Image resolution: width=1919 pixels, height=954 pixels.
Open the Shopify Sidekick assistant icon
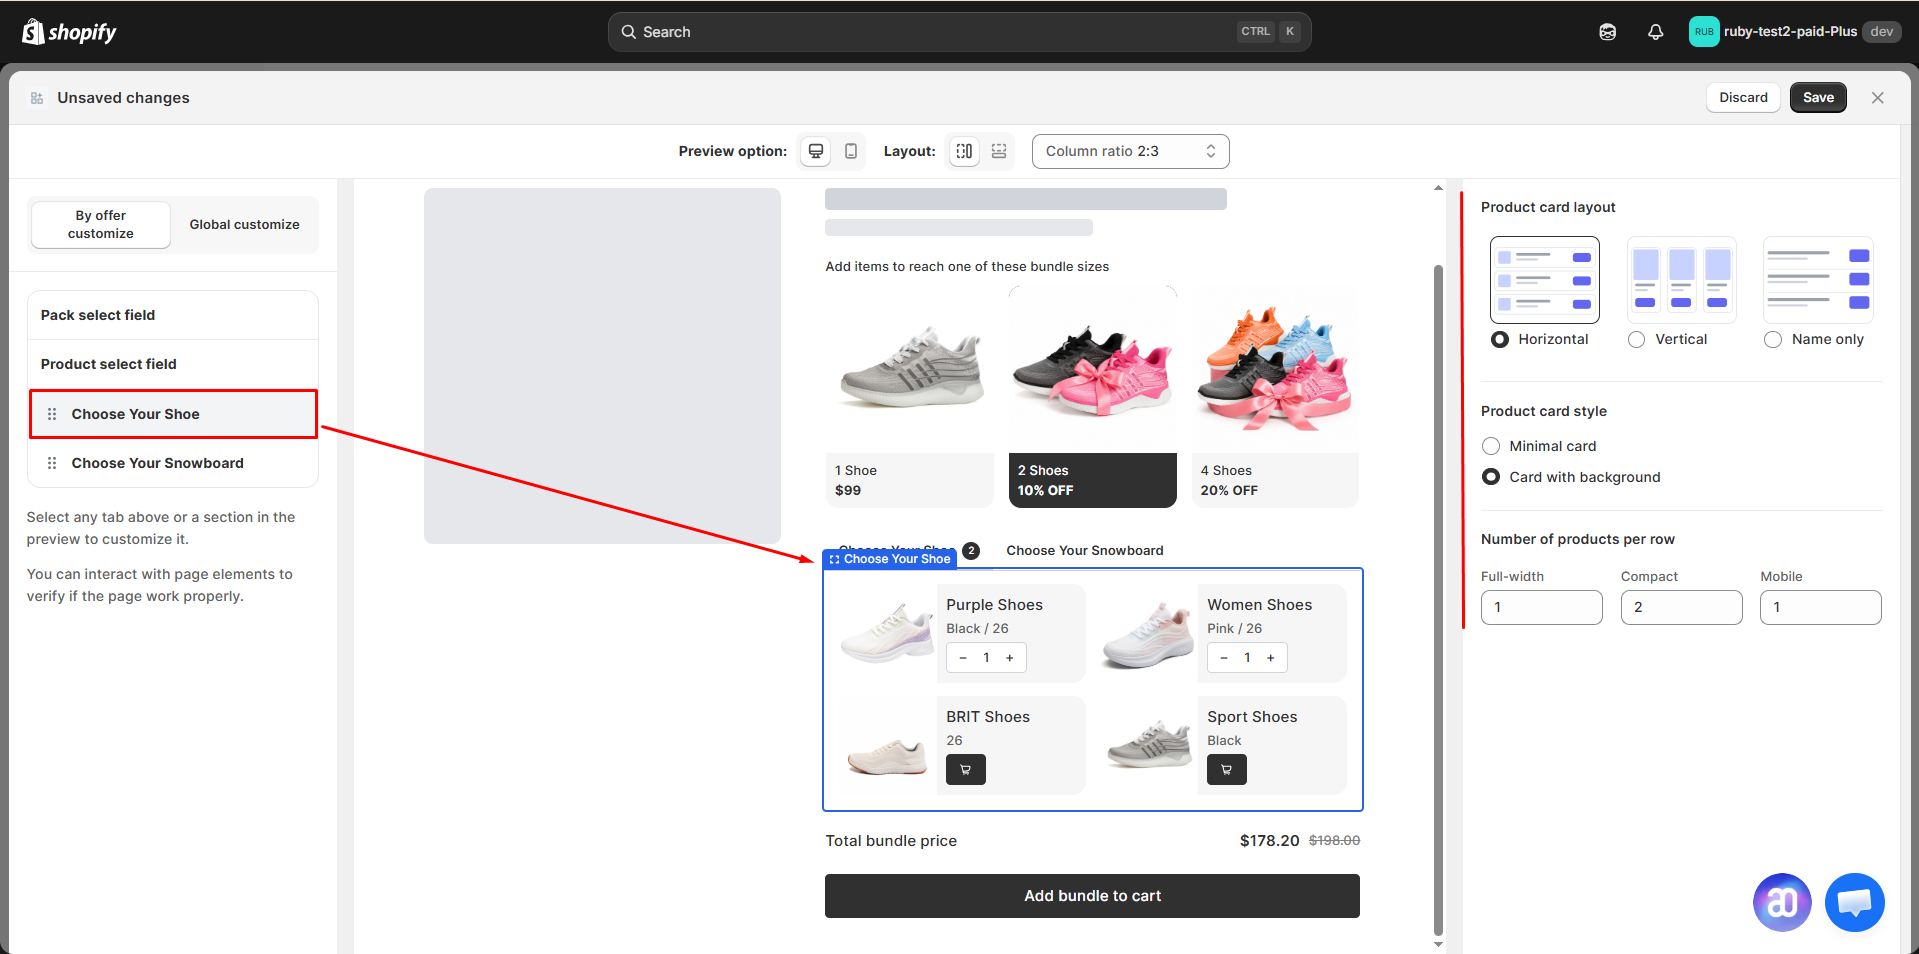[1608, 32]
